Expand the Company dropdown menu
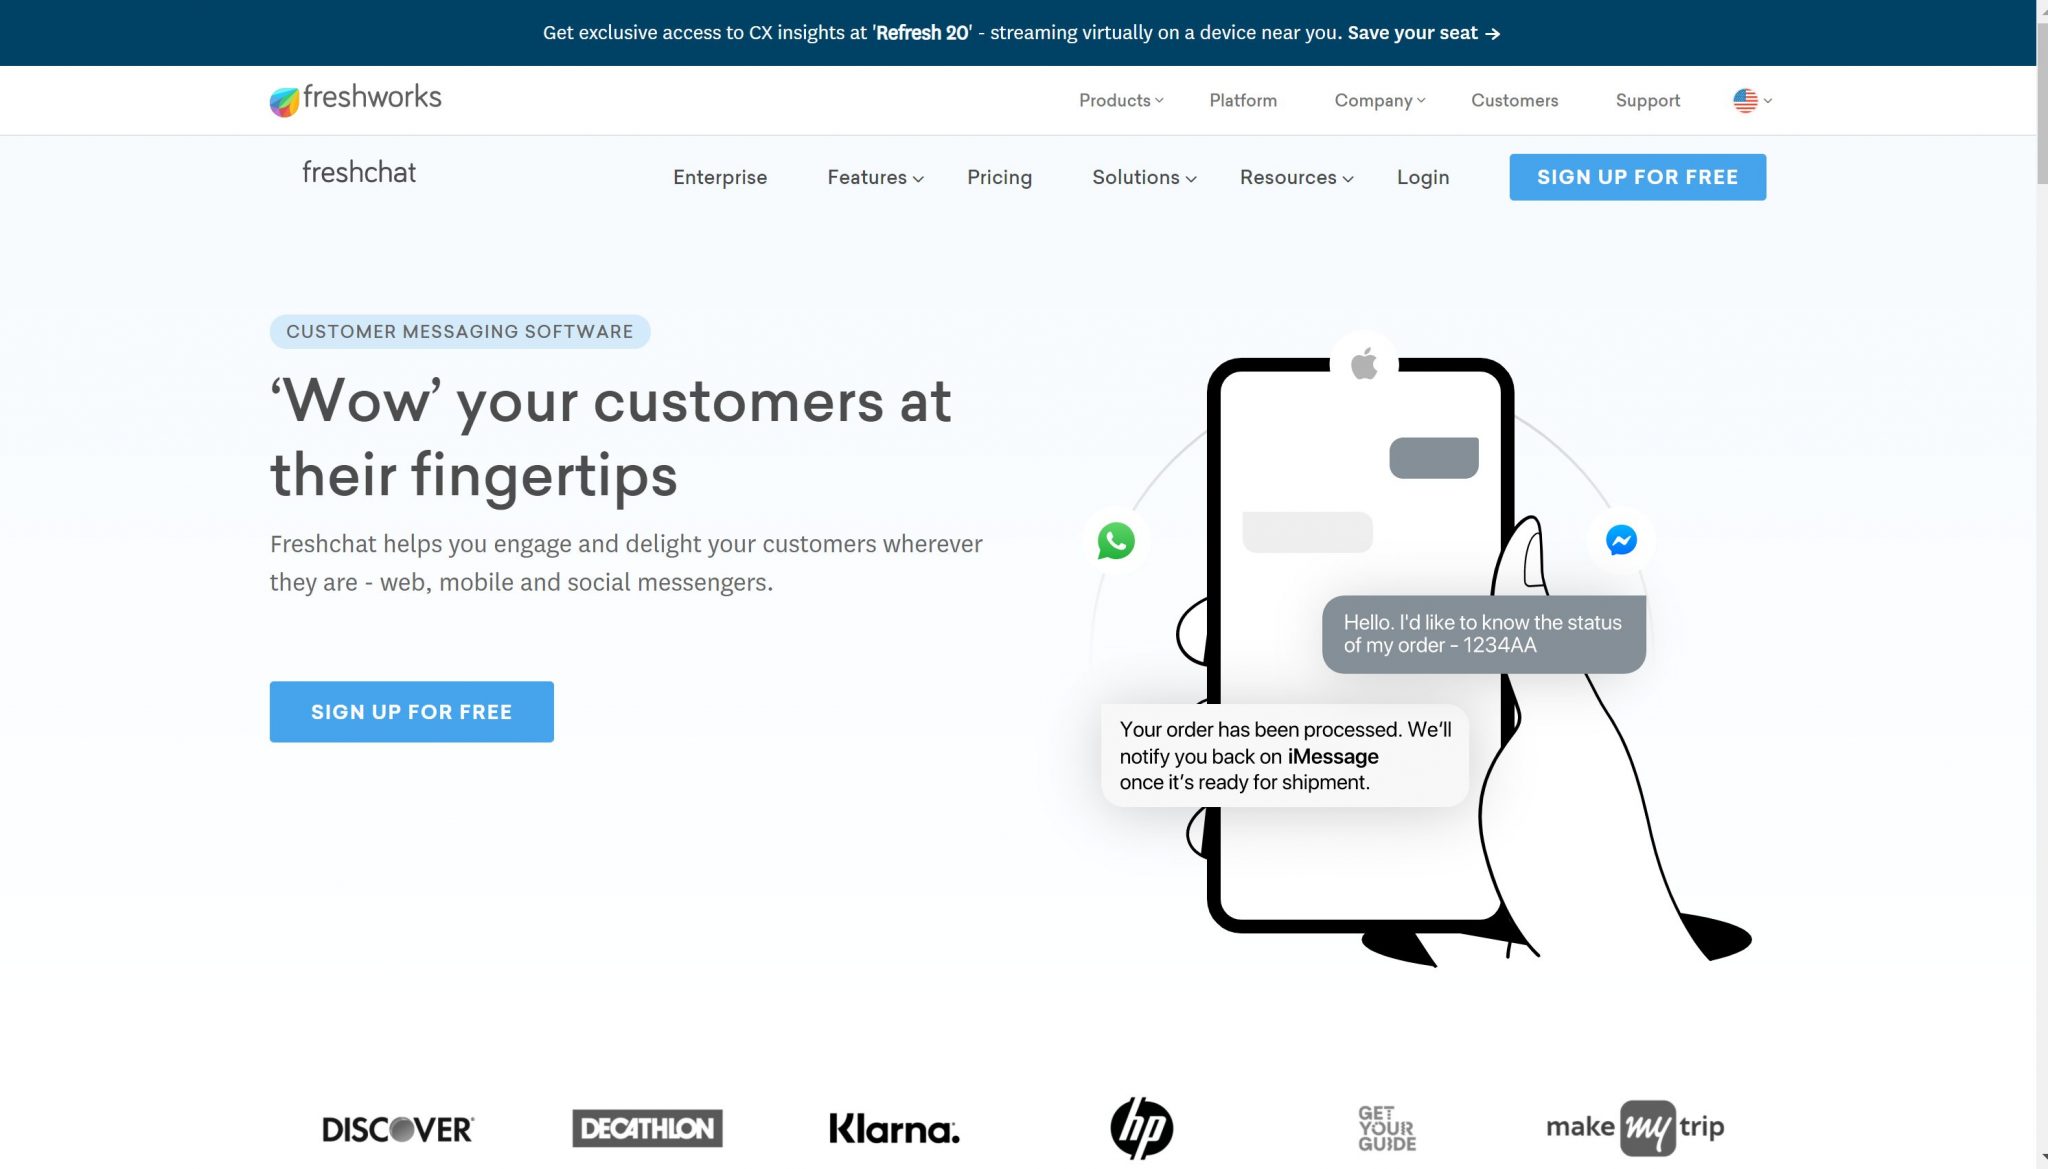 click(x=1380, y=100)
